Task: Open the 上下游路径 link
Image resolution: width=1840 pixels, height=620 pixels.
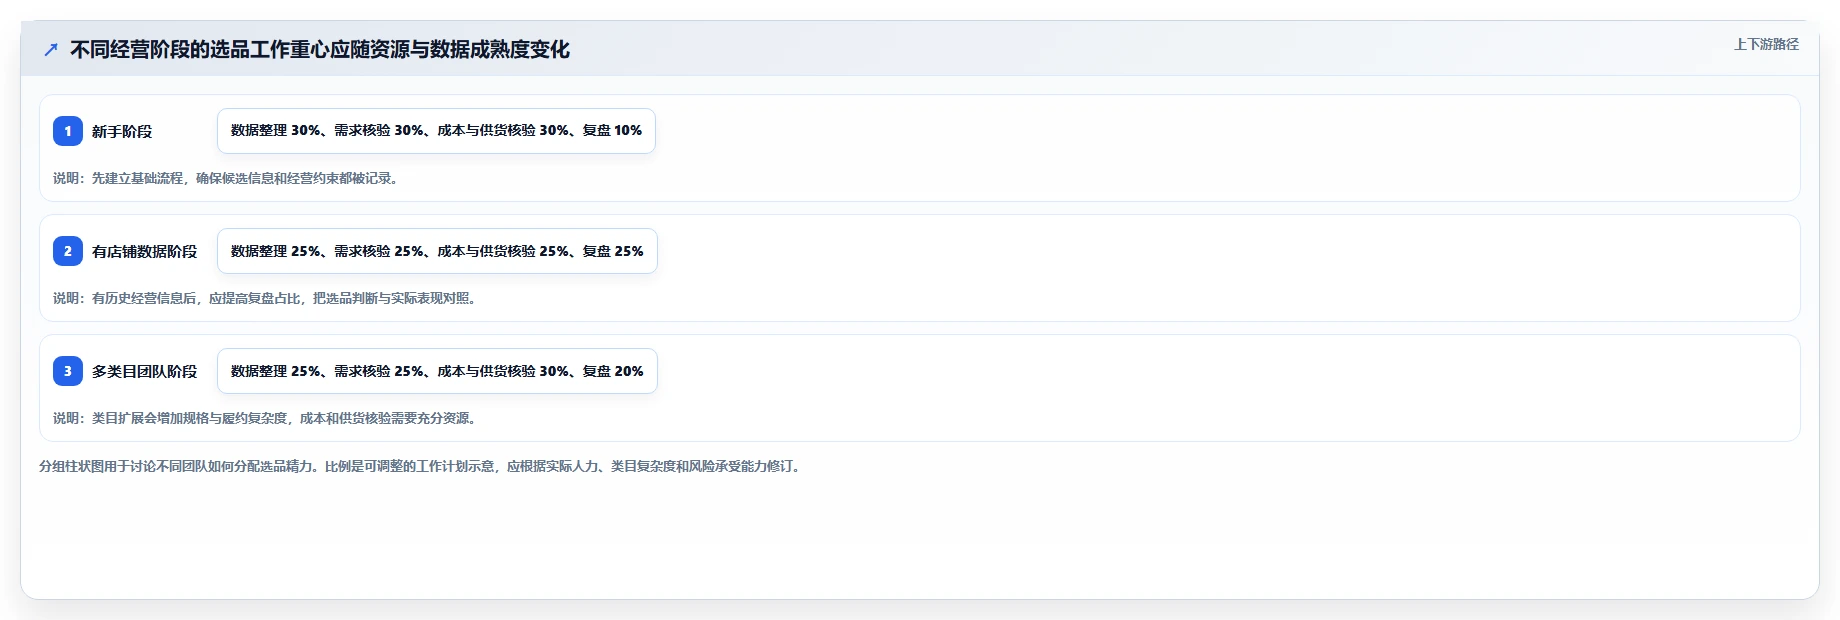Action: pyautogui.click(x=1766, y=44)
